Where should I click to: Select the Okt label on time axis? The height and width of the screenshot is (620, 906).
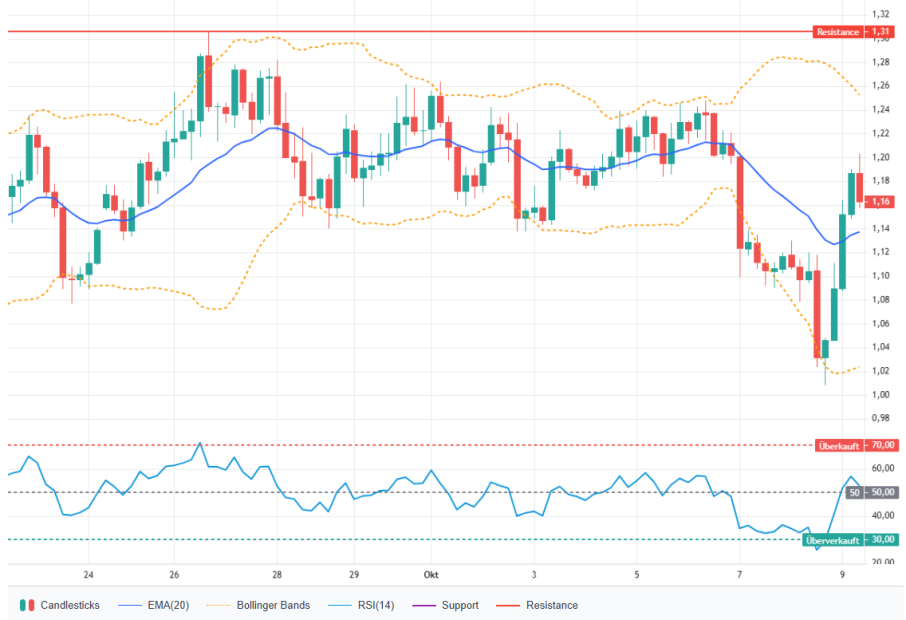pos(431,574)
